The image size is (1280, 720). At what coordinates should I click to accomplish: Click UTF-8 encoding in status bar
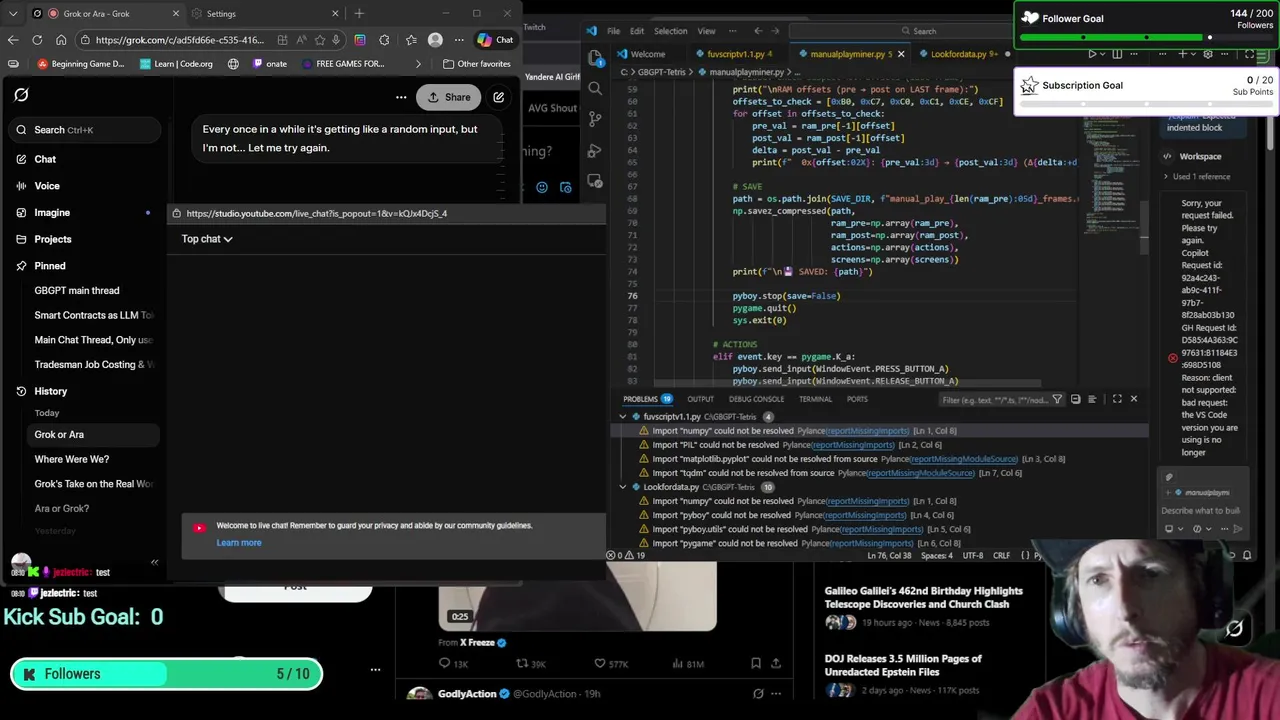tap(972, 555)
